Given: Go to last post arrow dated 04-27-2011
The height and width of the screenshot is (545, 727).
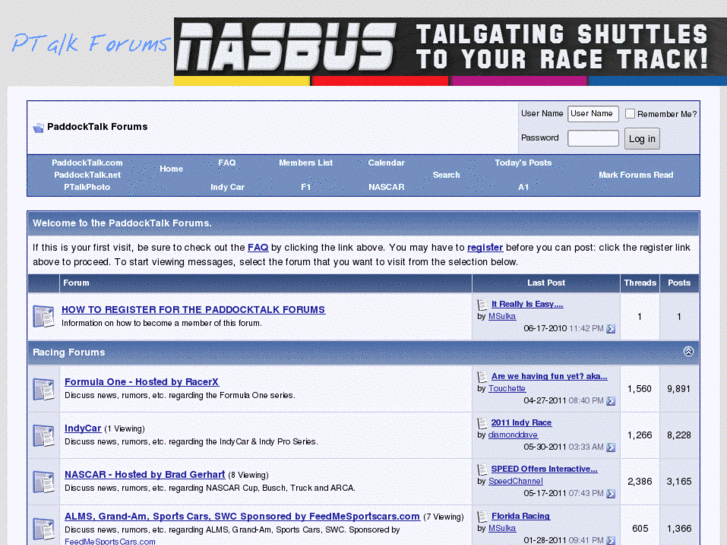Looking at the screenshot, I should tap(611, 401).
